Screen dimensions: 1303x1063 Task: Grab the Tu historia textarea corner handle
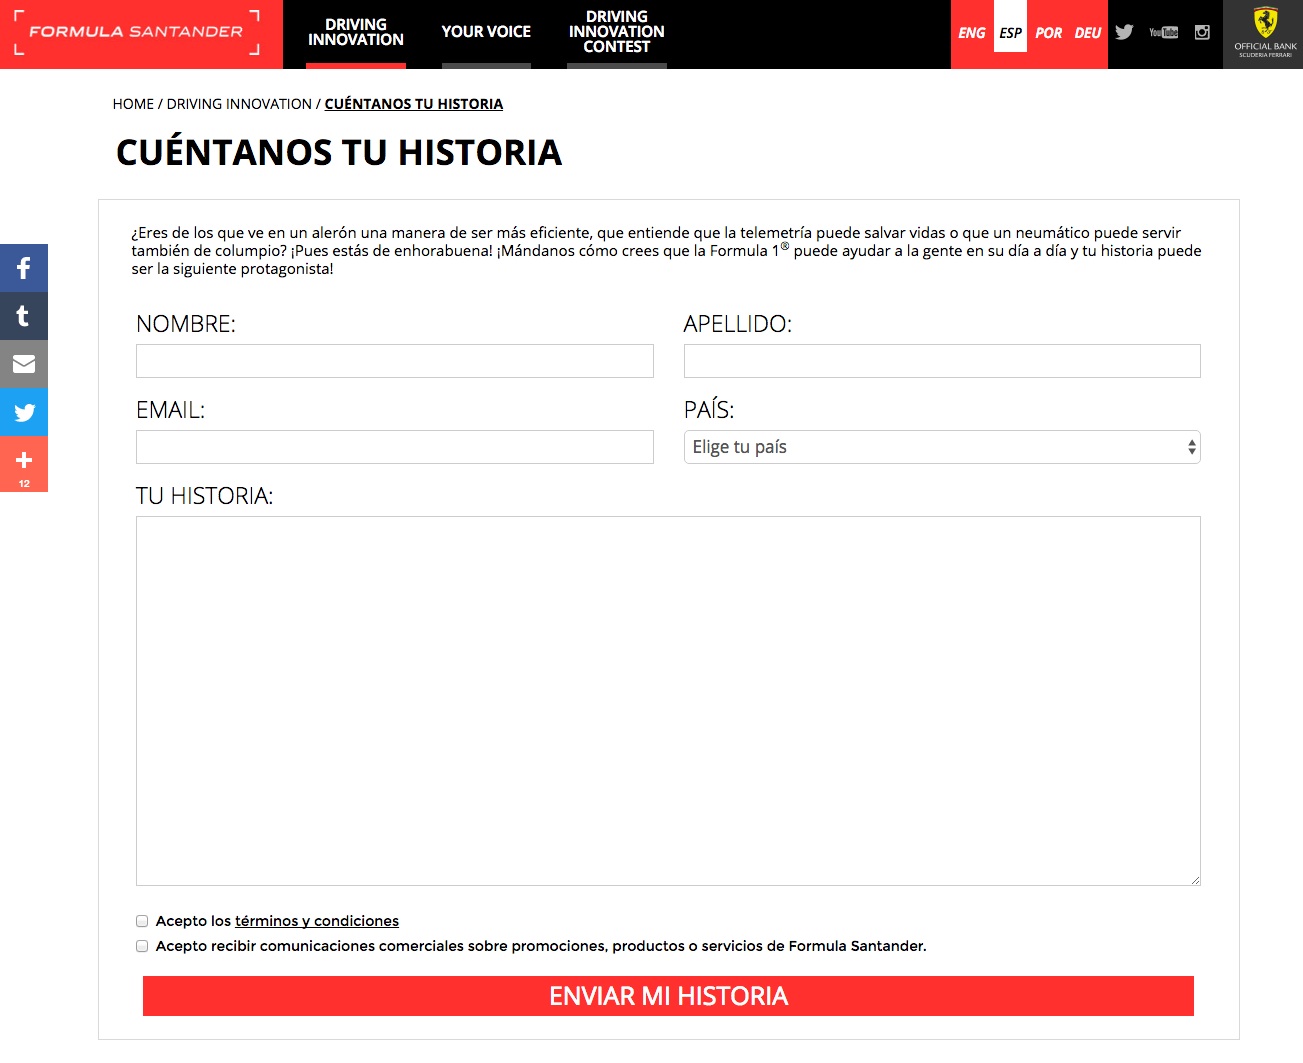[x=1195, y=880]
